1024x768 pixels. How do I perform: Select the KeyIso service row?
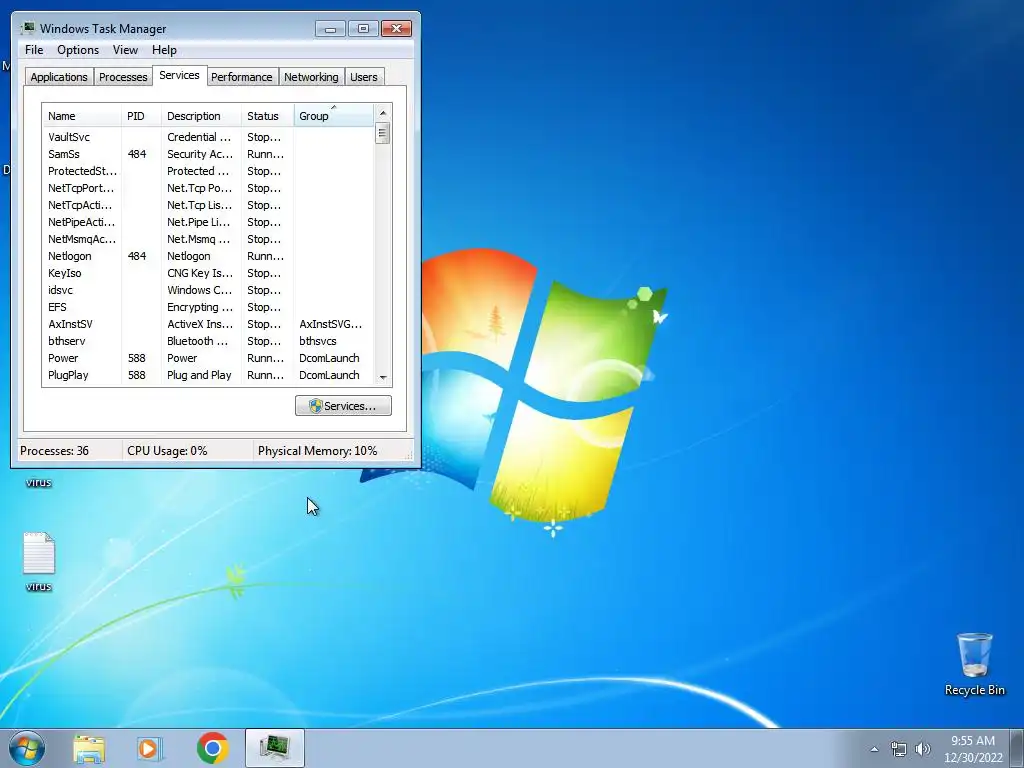point(208,273)
